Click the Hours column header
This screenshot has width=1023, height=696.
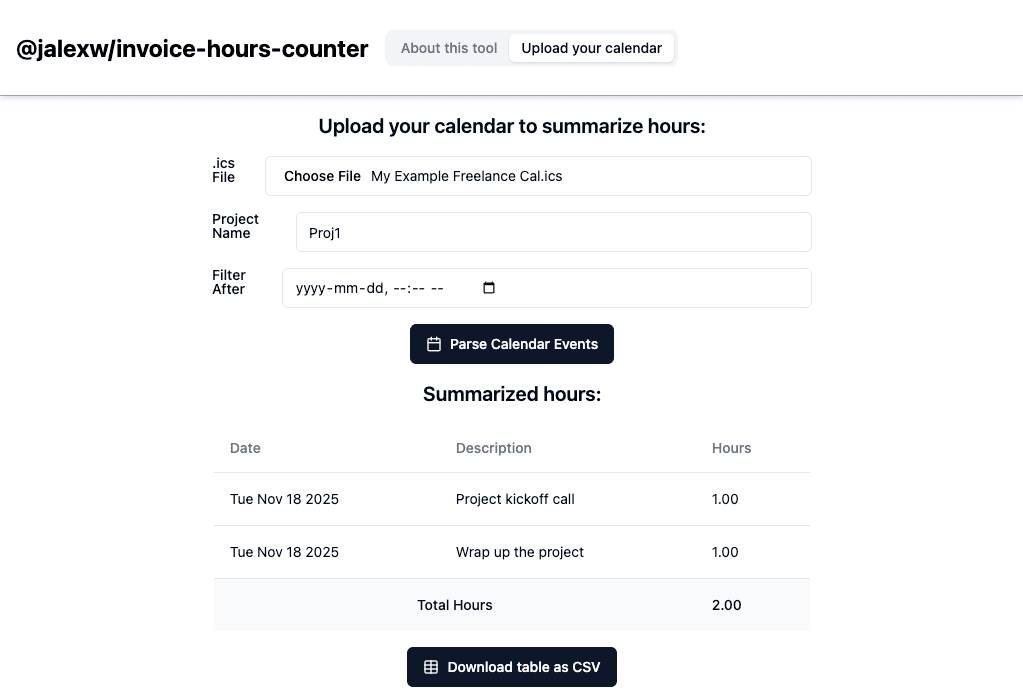point(731,448)
